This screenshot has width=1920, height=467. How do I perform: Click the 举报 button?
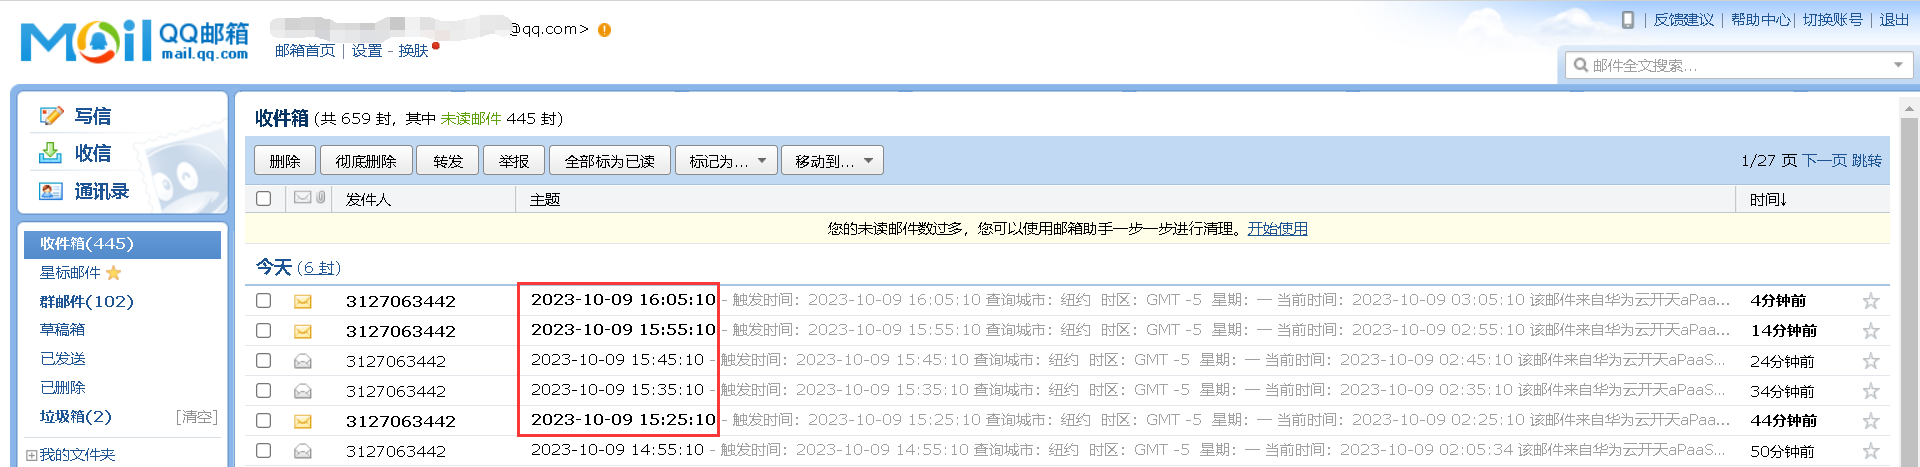click(514, 160)
